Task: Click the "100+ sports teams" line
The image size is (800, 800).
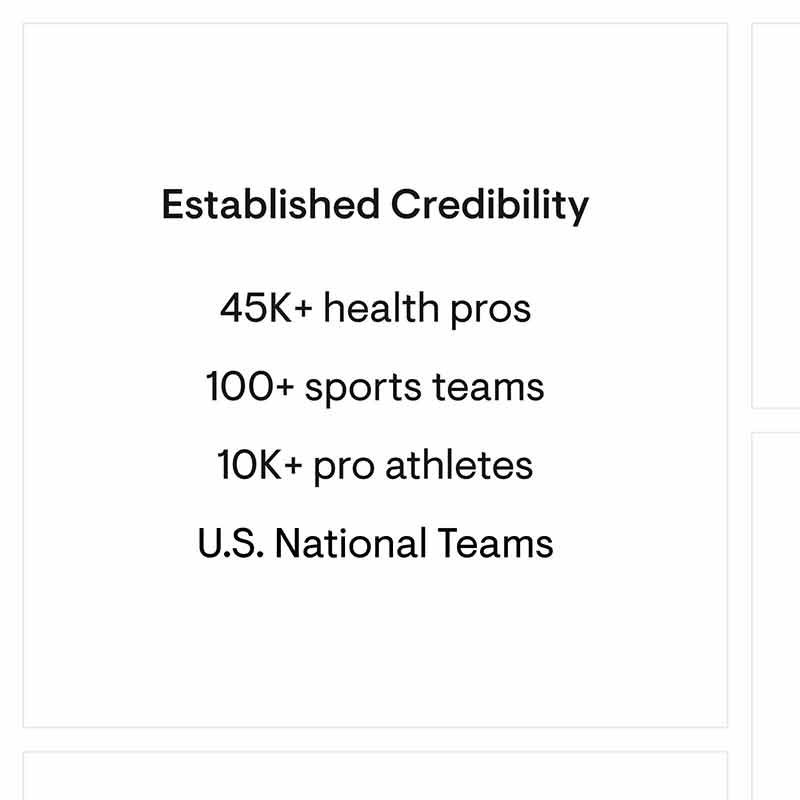Action: point(375,387)
